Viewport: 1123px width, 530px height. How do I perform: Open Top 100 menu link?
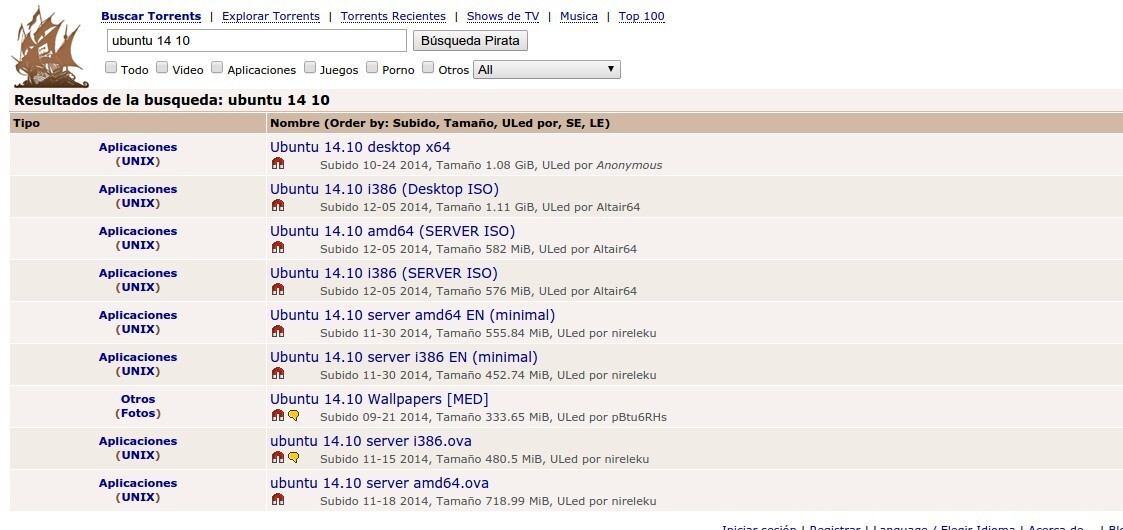tap(642, 16)
